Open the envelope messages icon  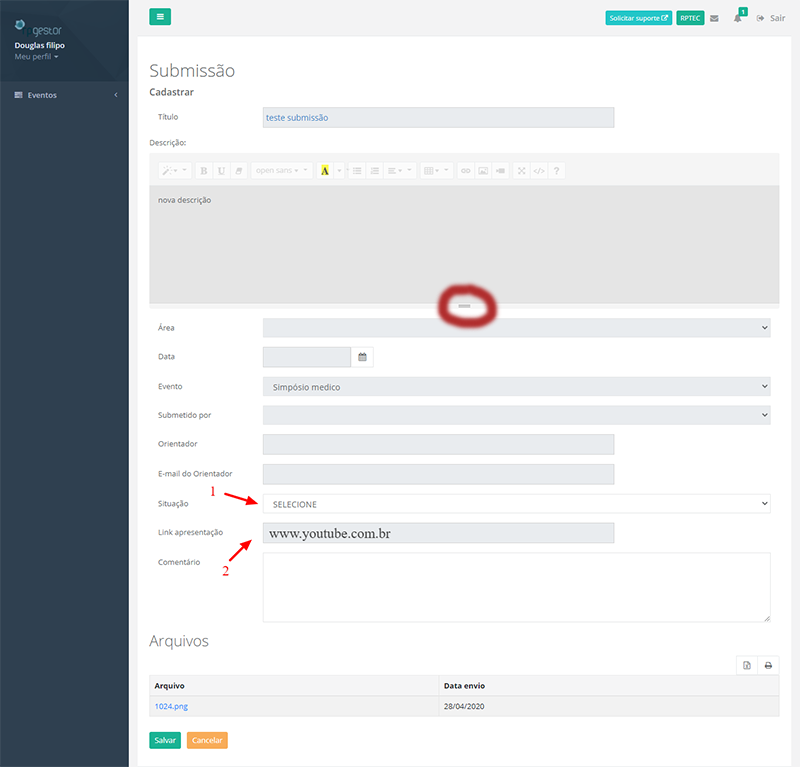(x=714, y=18)
